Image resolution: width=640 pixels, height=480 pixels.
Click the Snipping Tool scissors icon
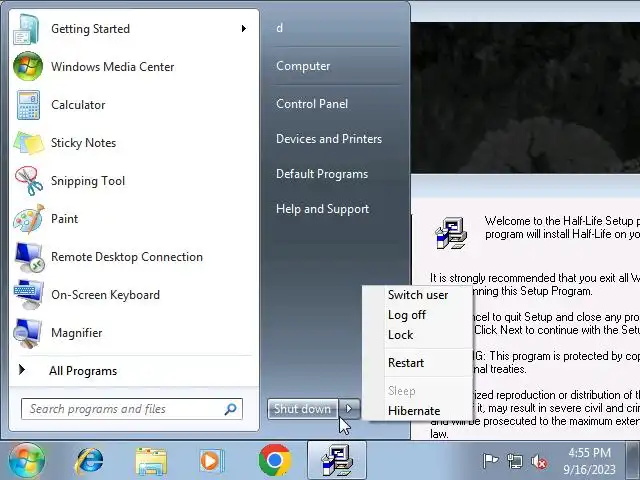coord(29,181)
